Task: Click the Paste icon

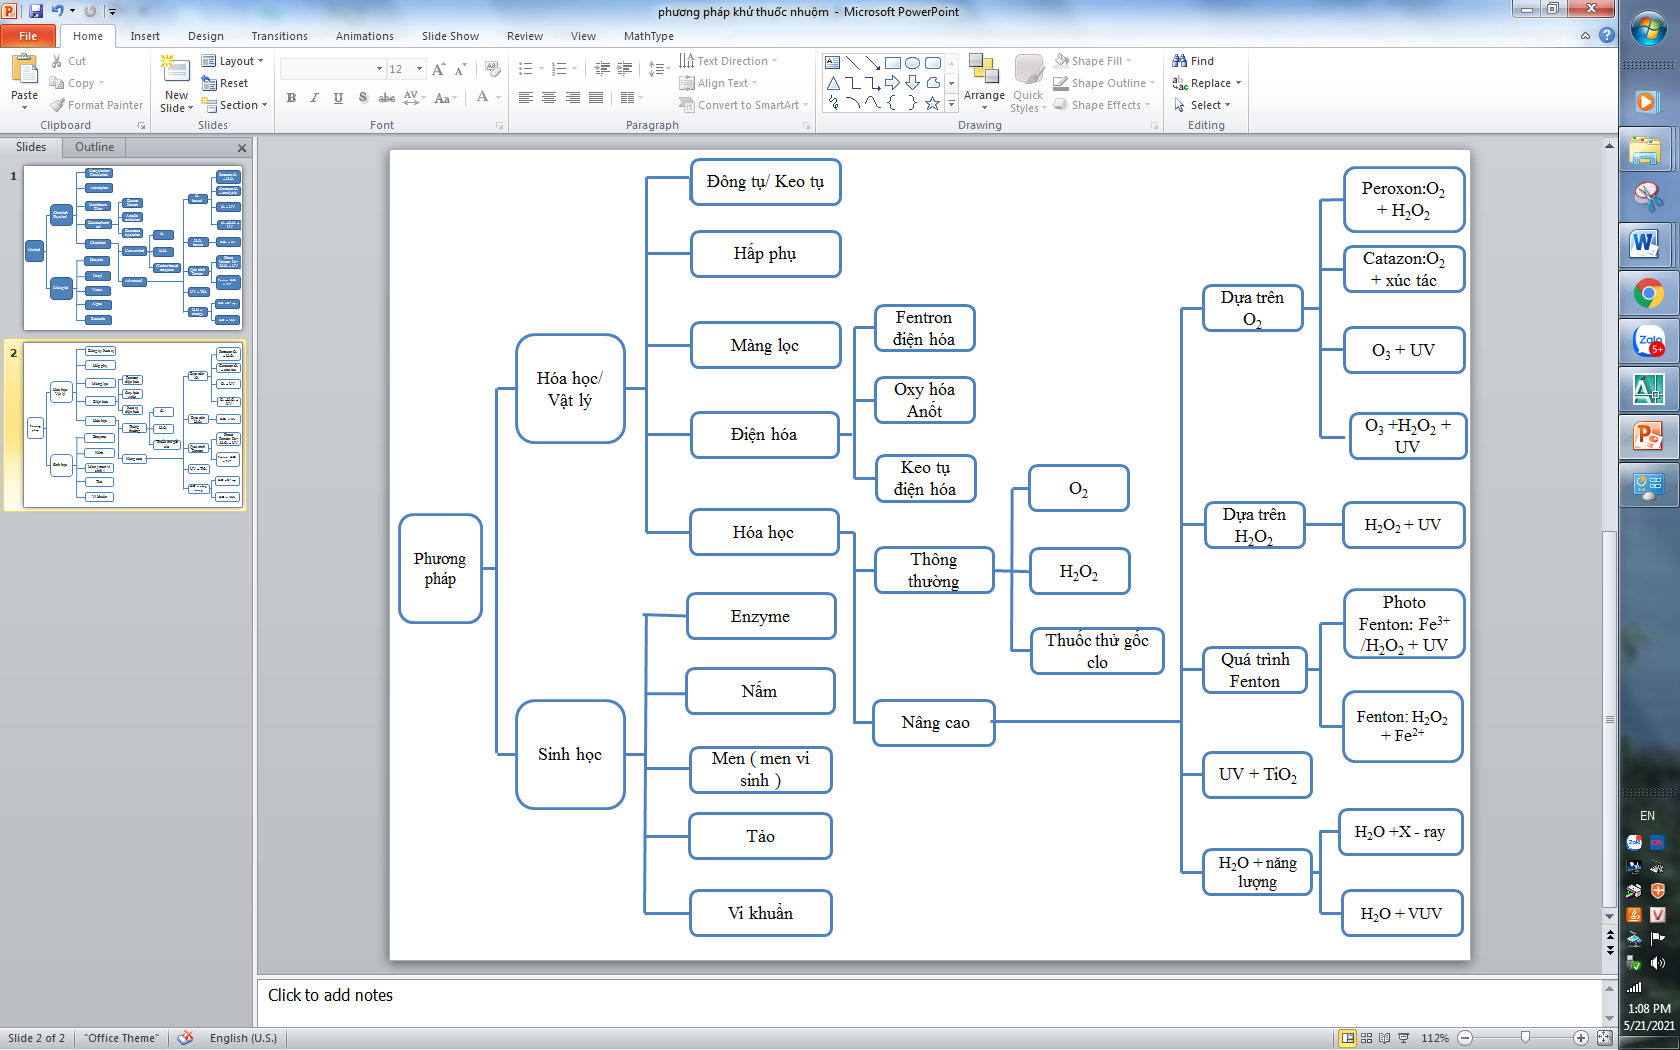Action: click(x=24, y=70)
